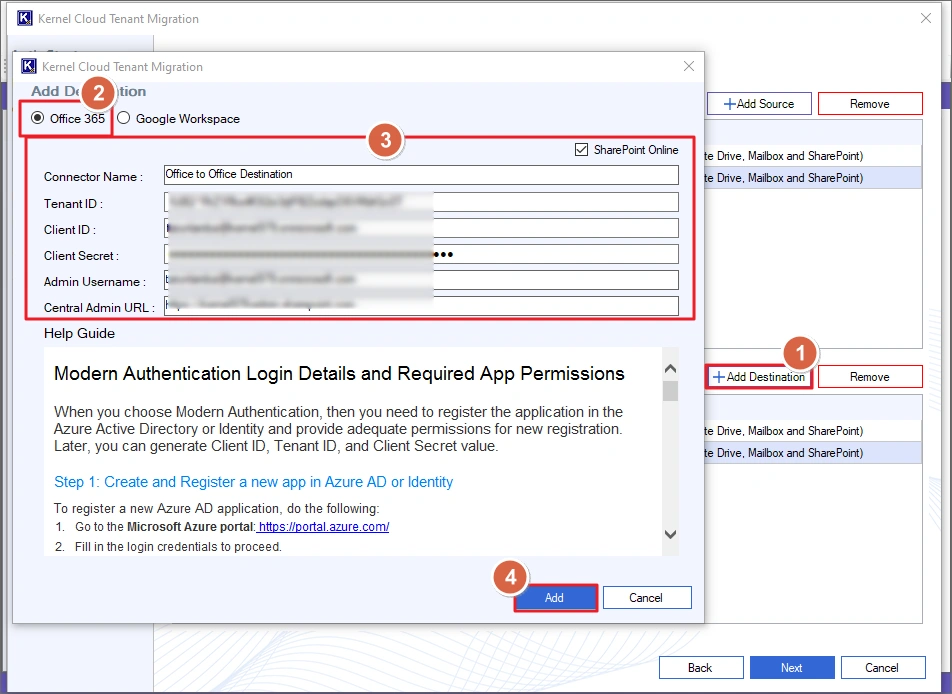The height and width of the screenshot is (694, 952).
Task: Click the Add Destination button
Action: [759, 377]
